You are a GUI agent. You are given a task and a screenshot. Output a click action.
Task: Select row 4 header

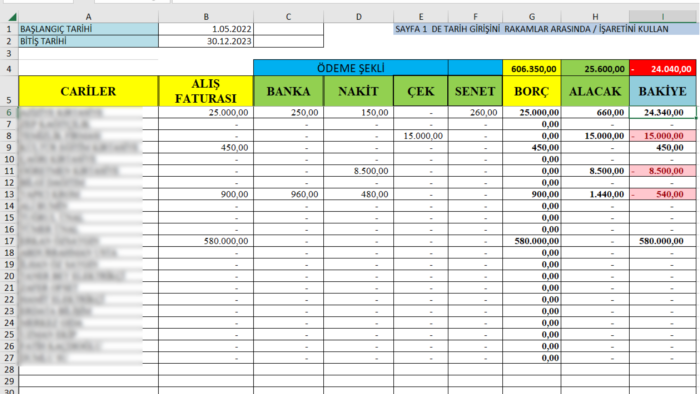(x=9, y=68)
